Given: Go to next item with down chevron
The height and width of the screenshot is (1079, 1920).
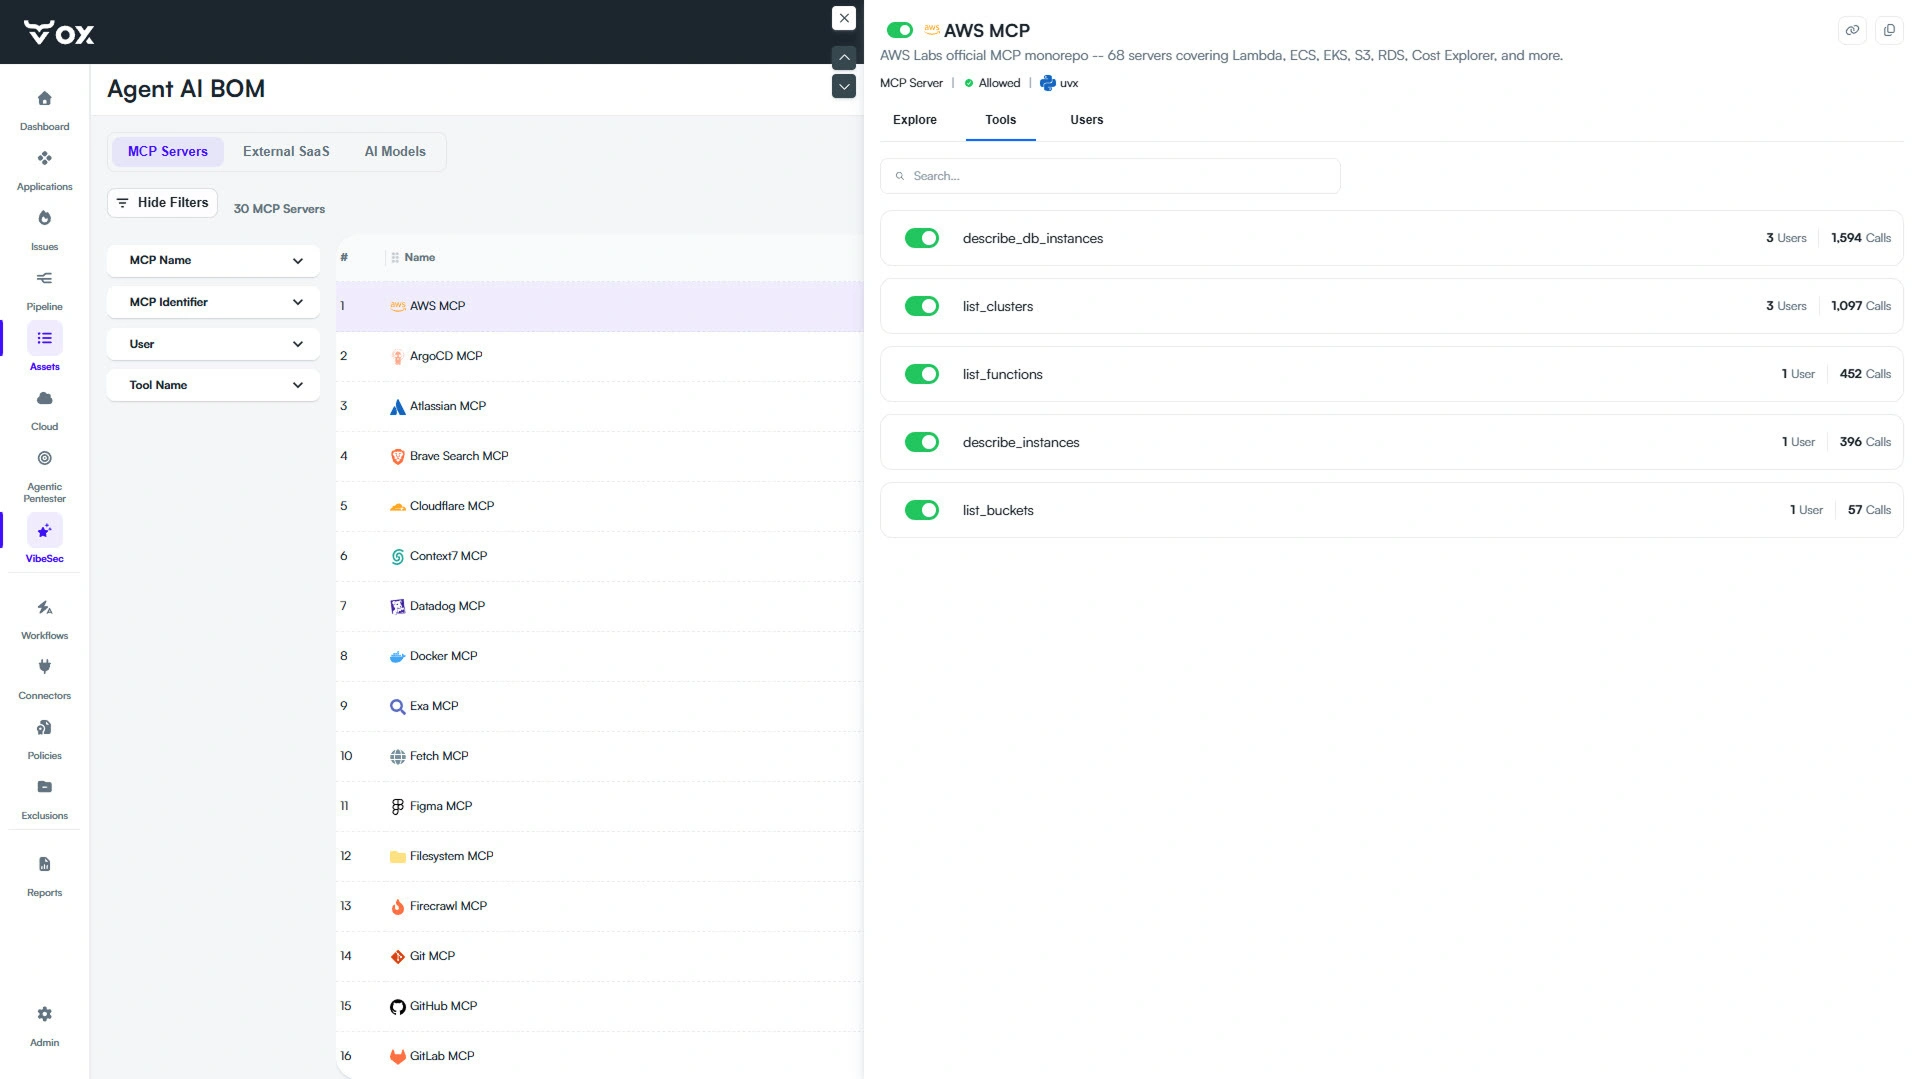Looking at the screenshot, I should coord(844,86).
